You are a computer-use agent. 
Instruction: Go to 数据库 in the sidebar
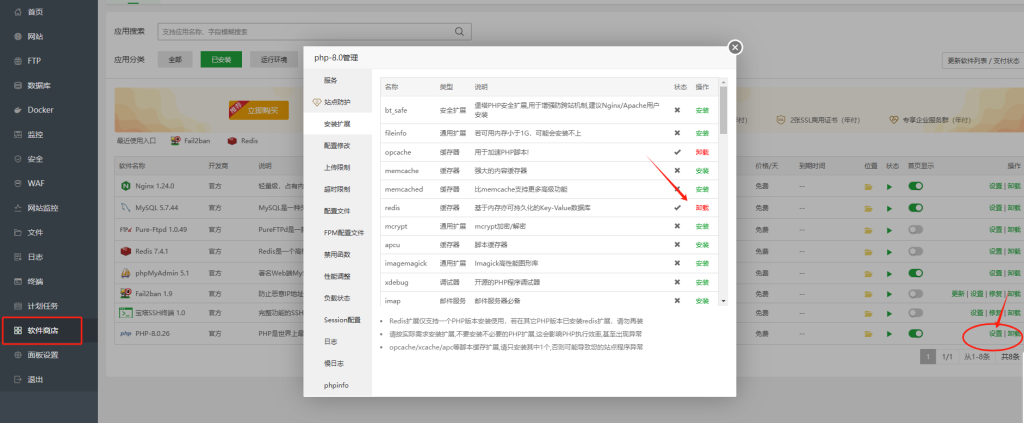[40, 85]
